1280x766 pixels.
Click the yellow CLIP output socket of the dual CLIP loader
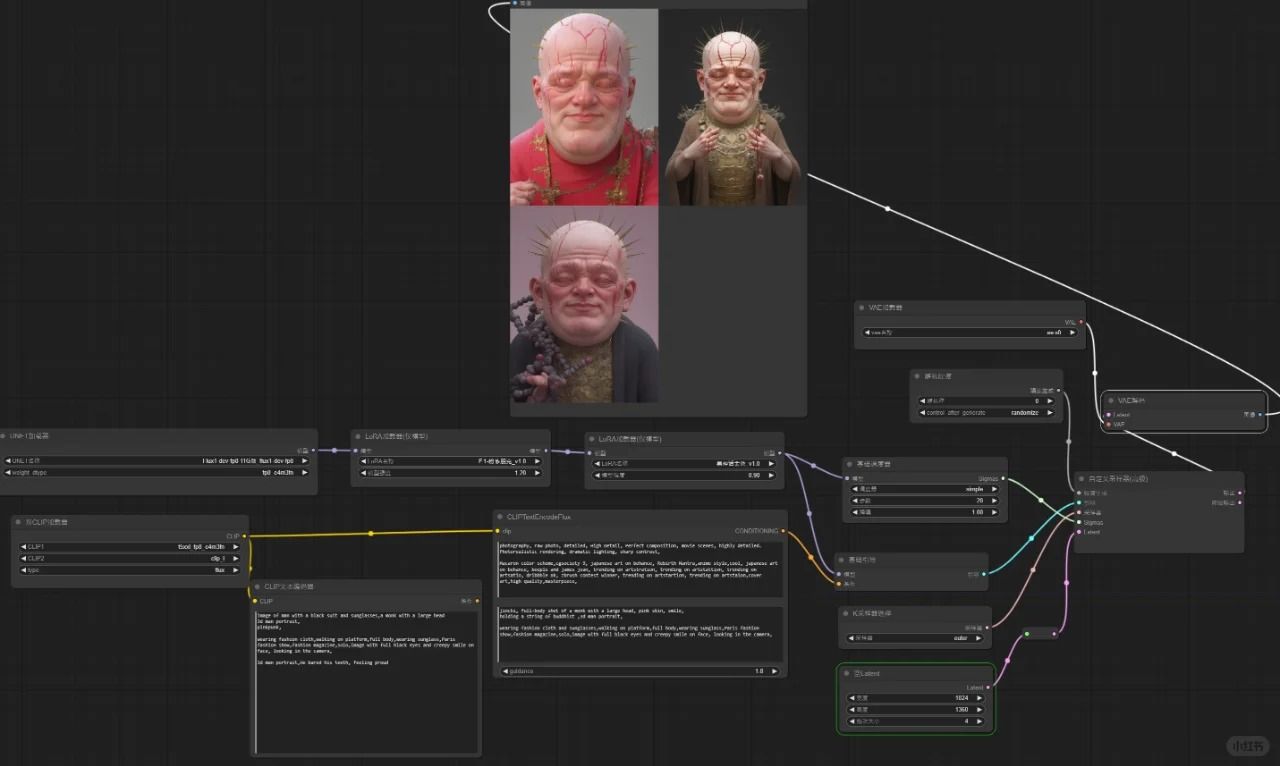click(246, 536)
